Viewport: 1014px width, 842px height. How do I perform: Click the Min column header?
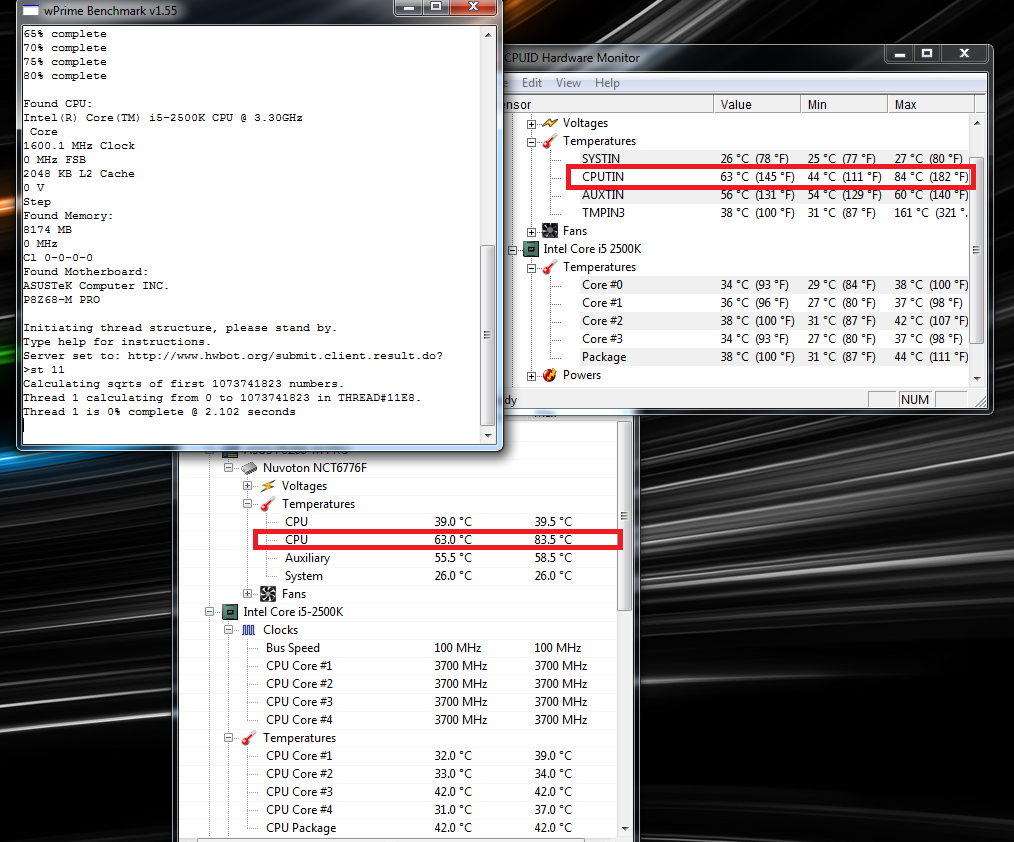pos(843,105)
